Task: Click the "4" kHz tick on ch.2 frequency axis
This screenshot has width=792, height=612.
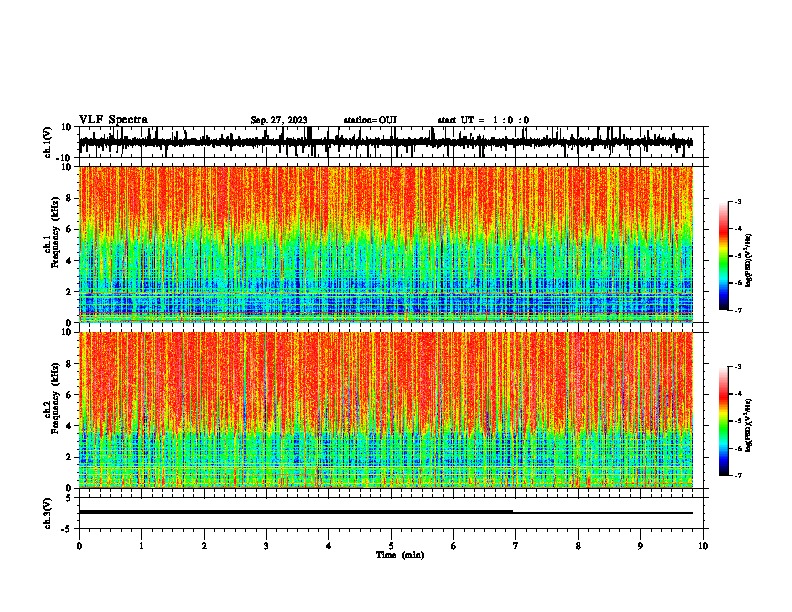Action: (x=70, y=426)
